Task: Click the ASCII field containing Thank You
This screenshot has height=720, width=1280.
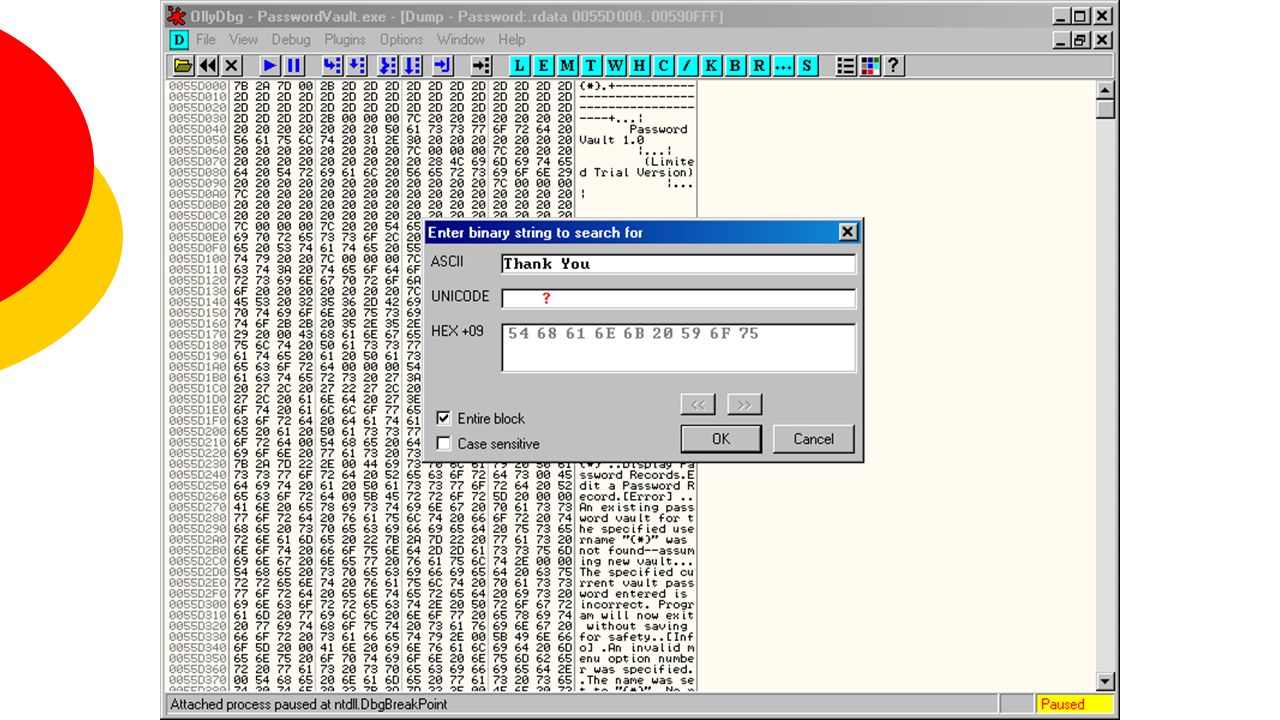Action: point(679,264)
